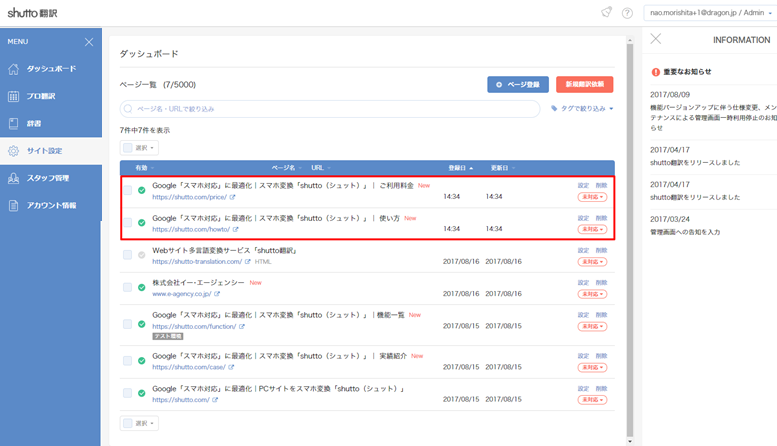Open 未対応 status dropdown for 機能一覧 row
Screen dimensions: 777x446
[x=592, y=327]
